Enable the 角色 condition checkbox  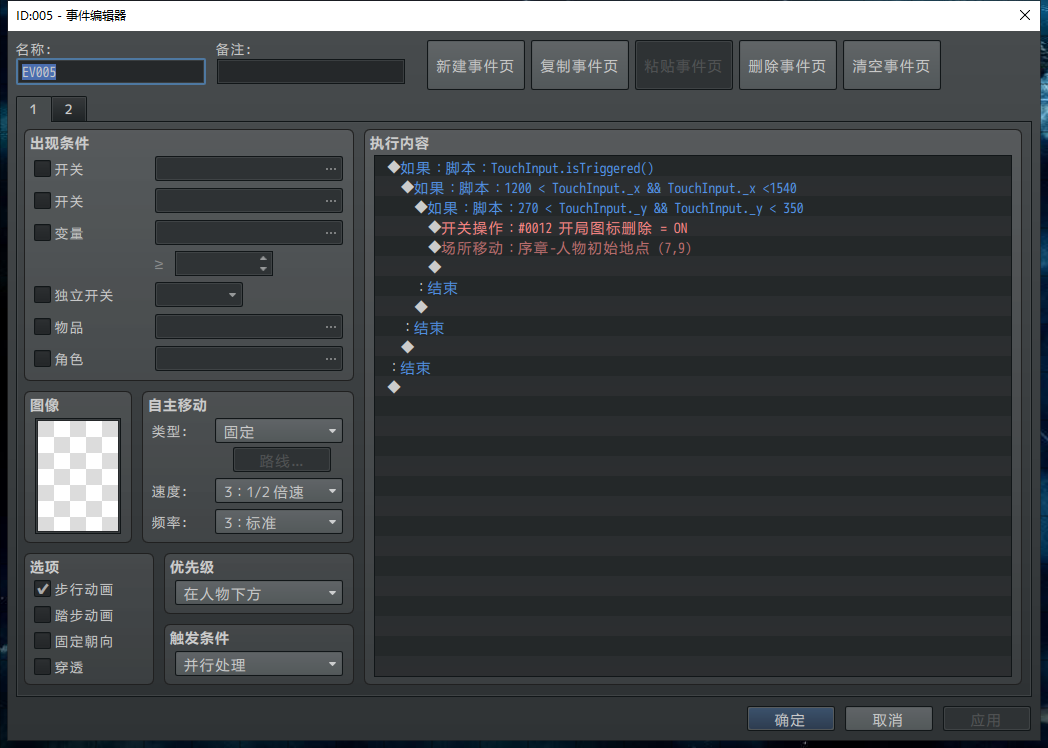pos(42,359)
